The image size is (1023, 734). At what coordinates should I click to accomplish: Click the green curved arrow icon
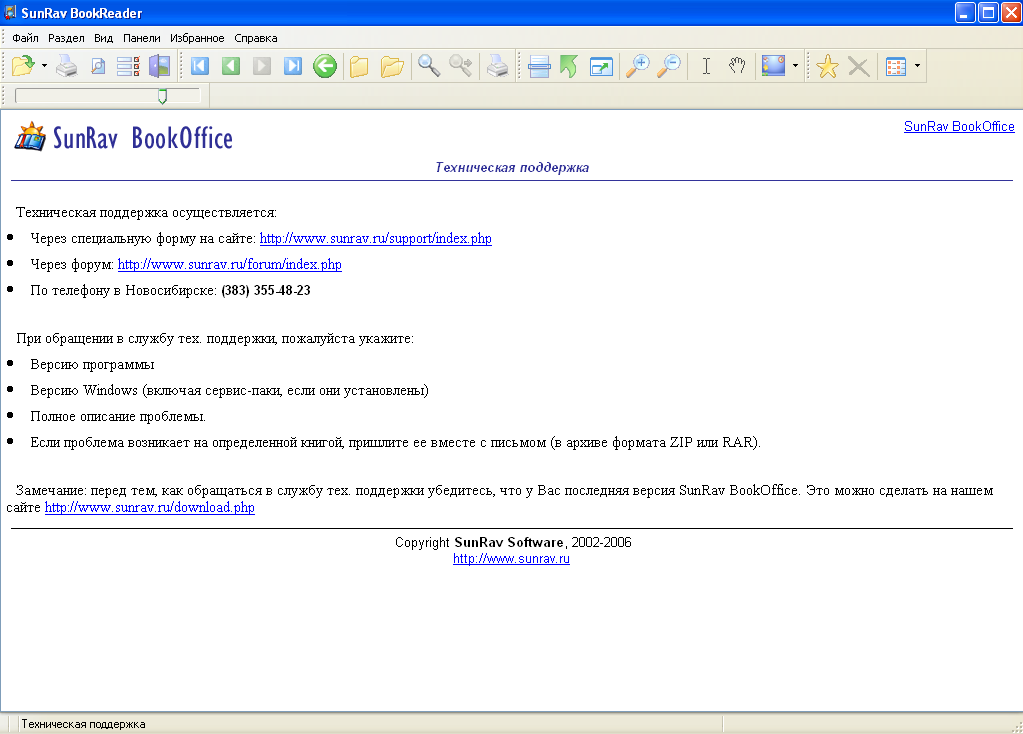click(x=569, y=66)
